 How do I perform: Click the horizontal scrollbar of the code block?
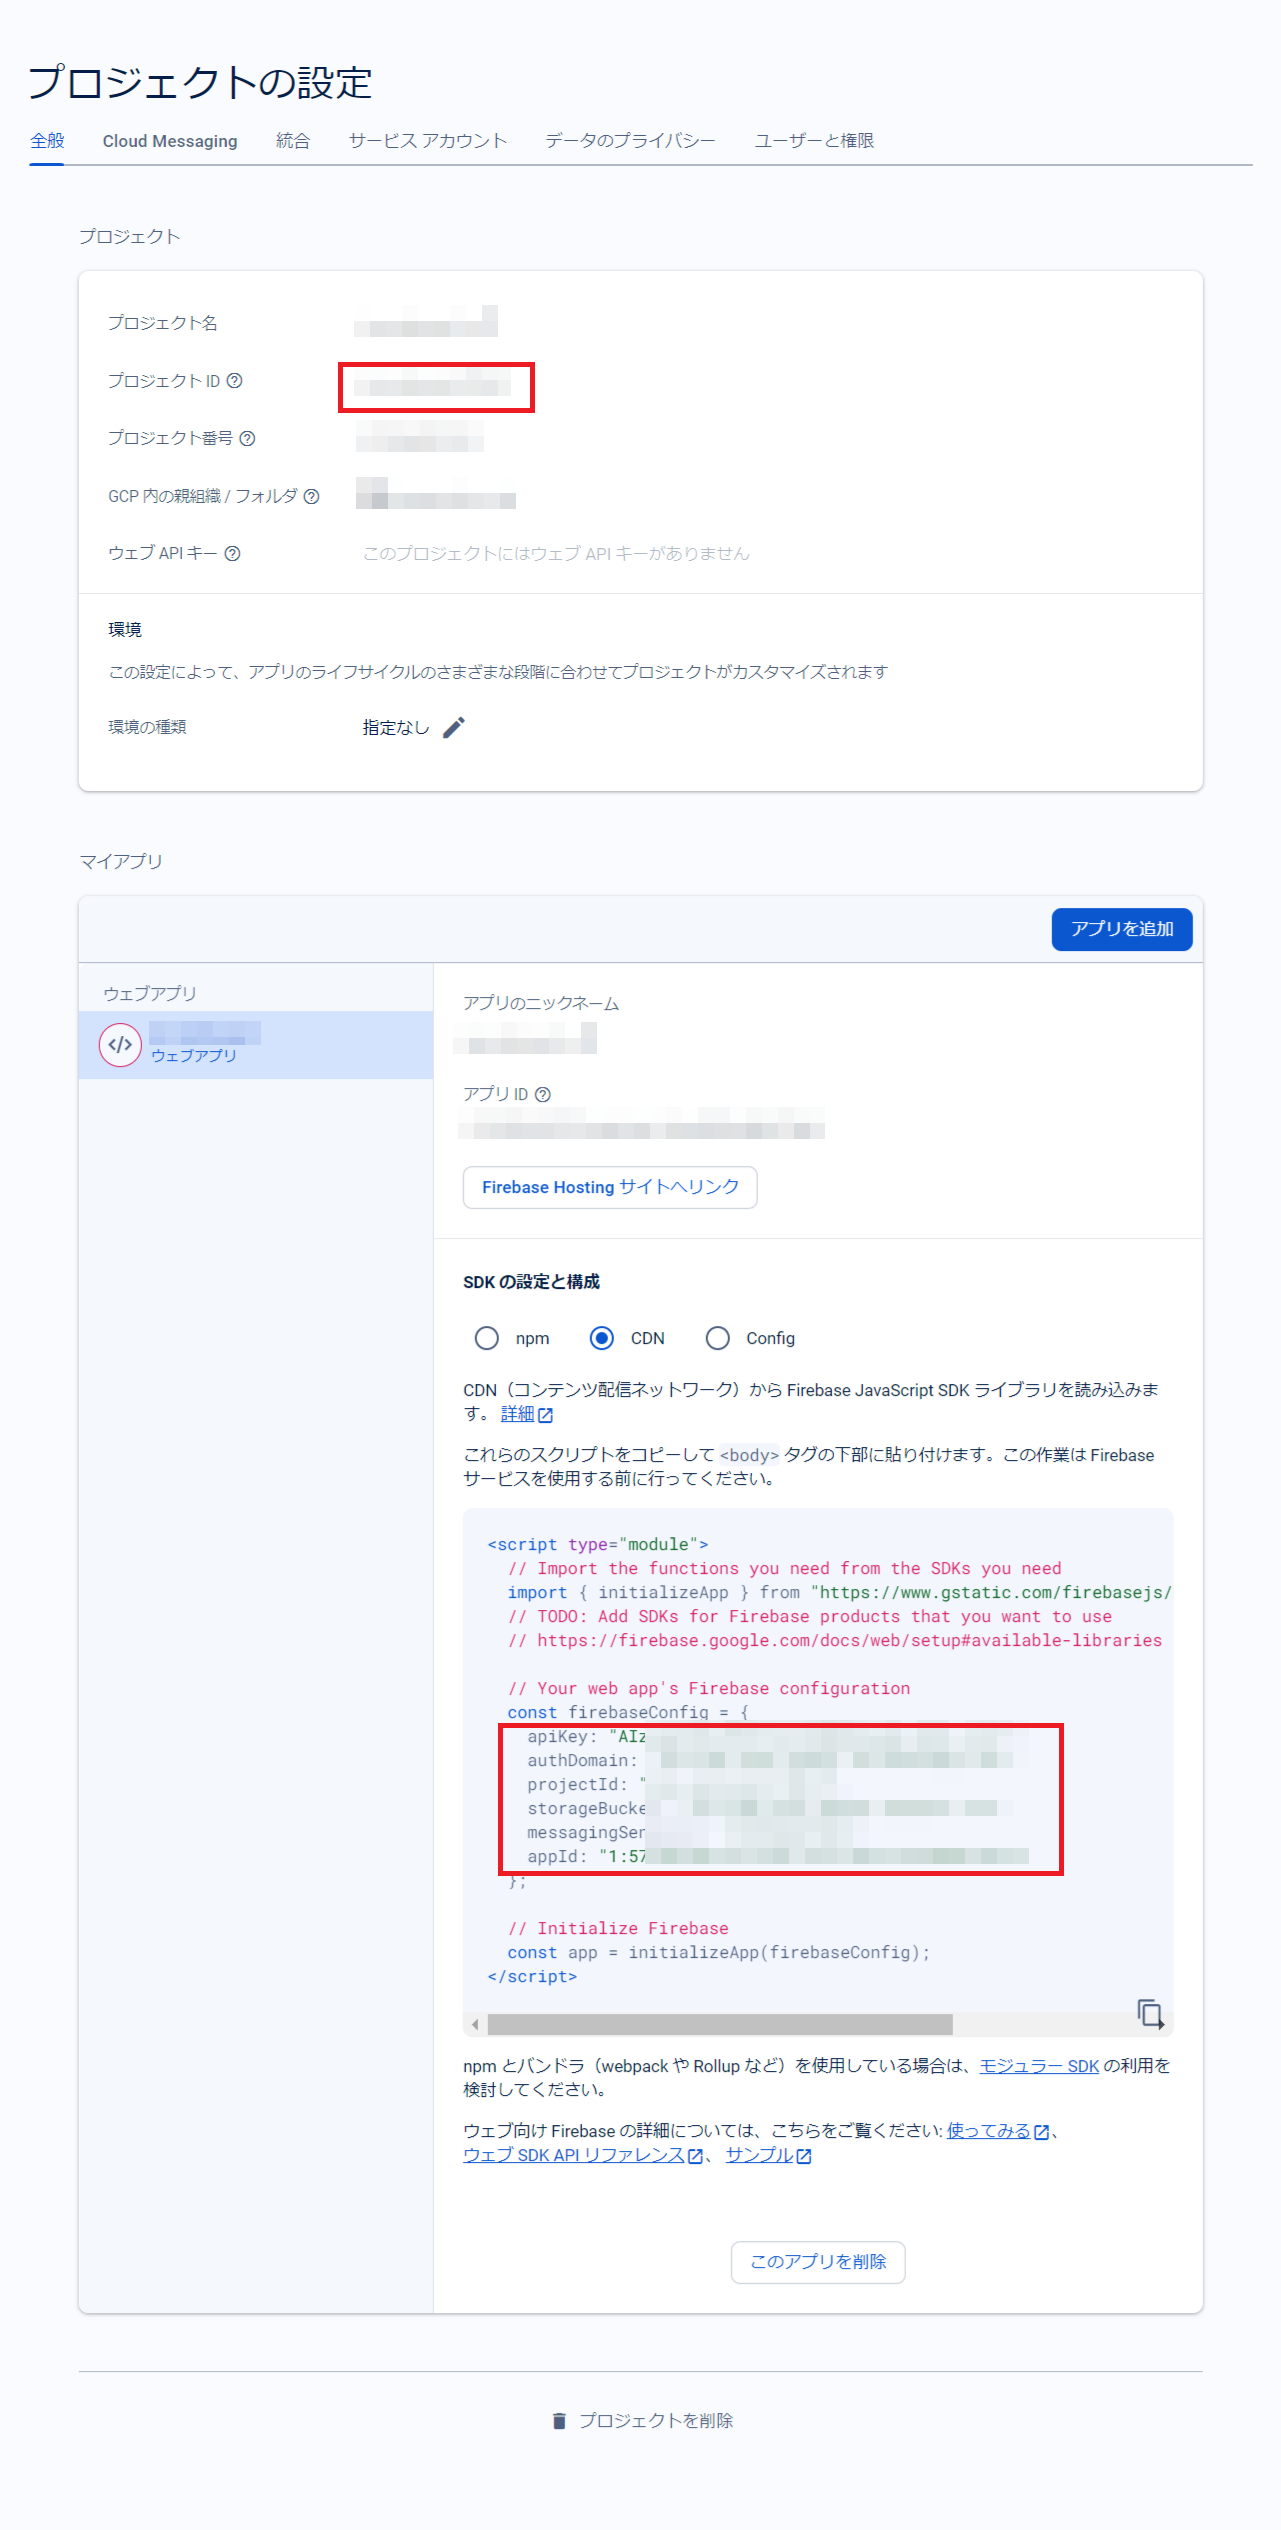[x=720, y=2025]
